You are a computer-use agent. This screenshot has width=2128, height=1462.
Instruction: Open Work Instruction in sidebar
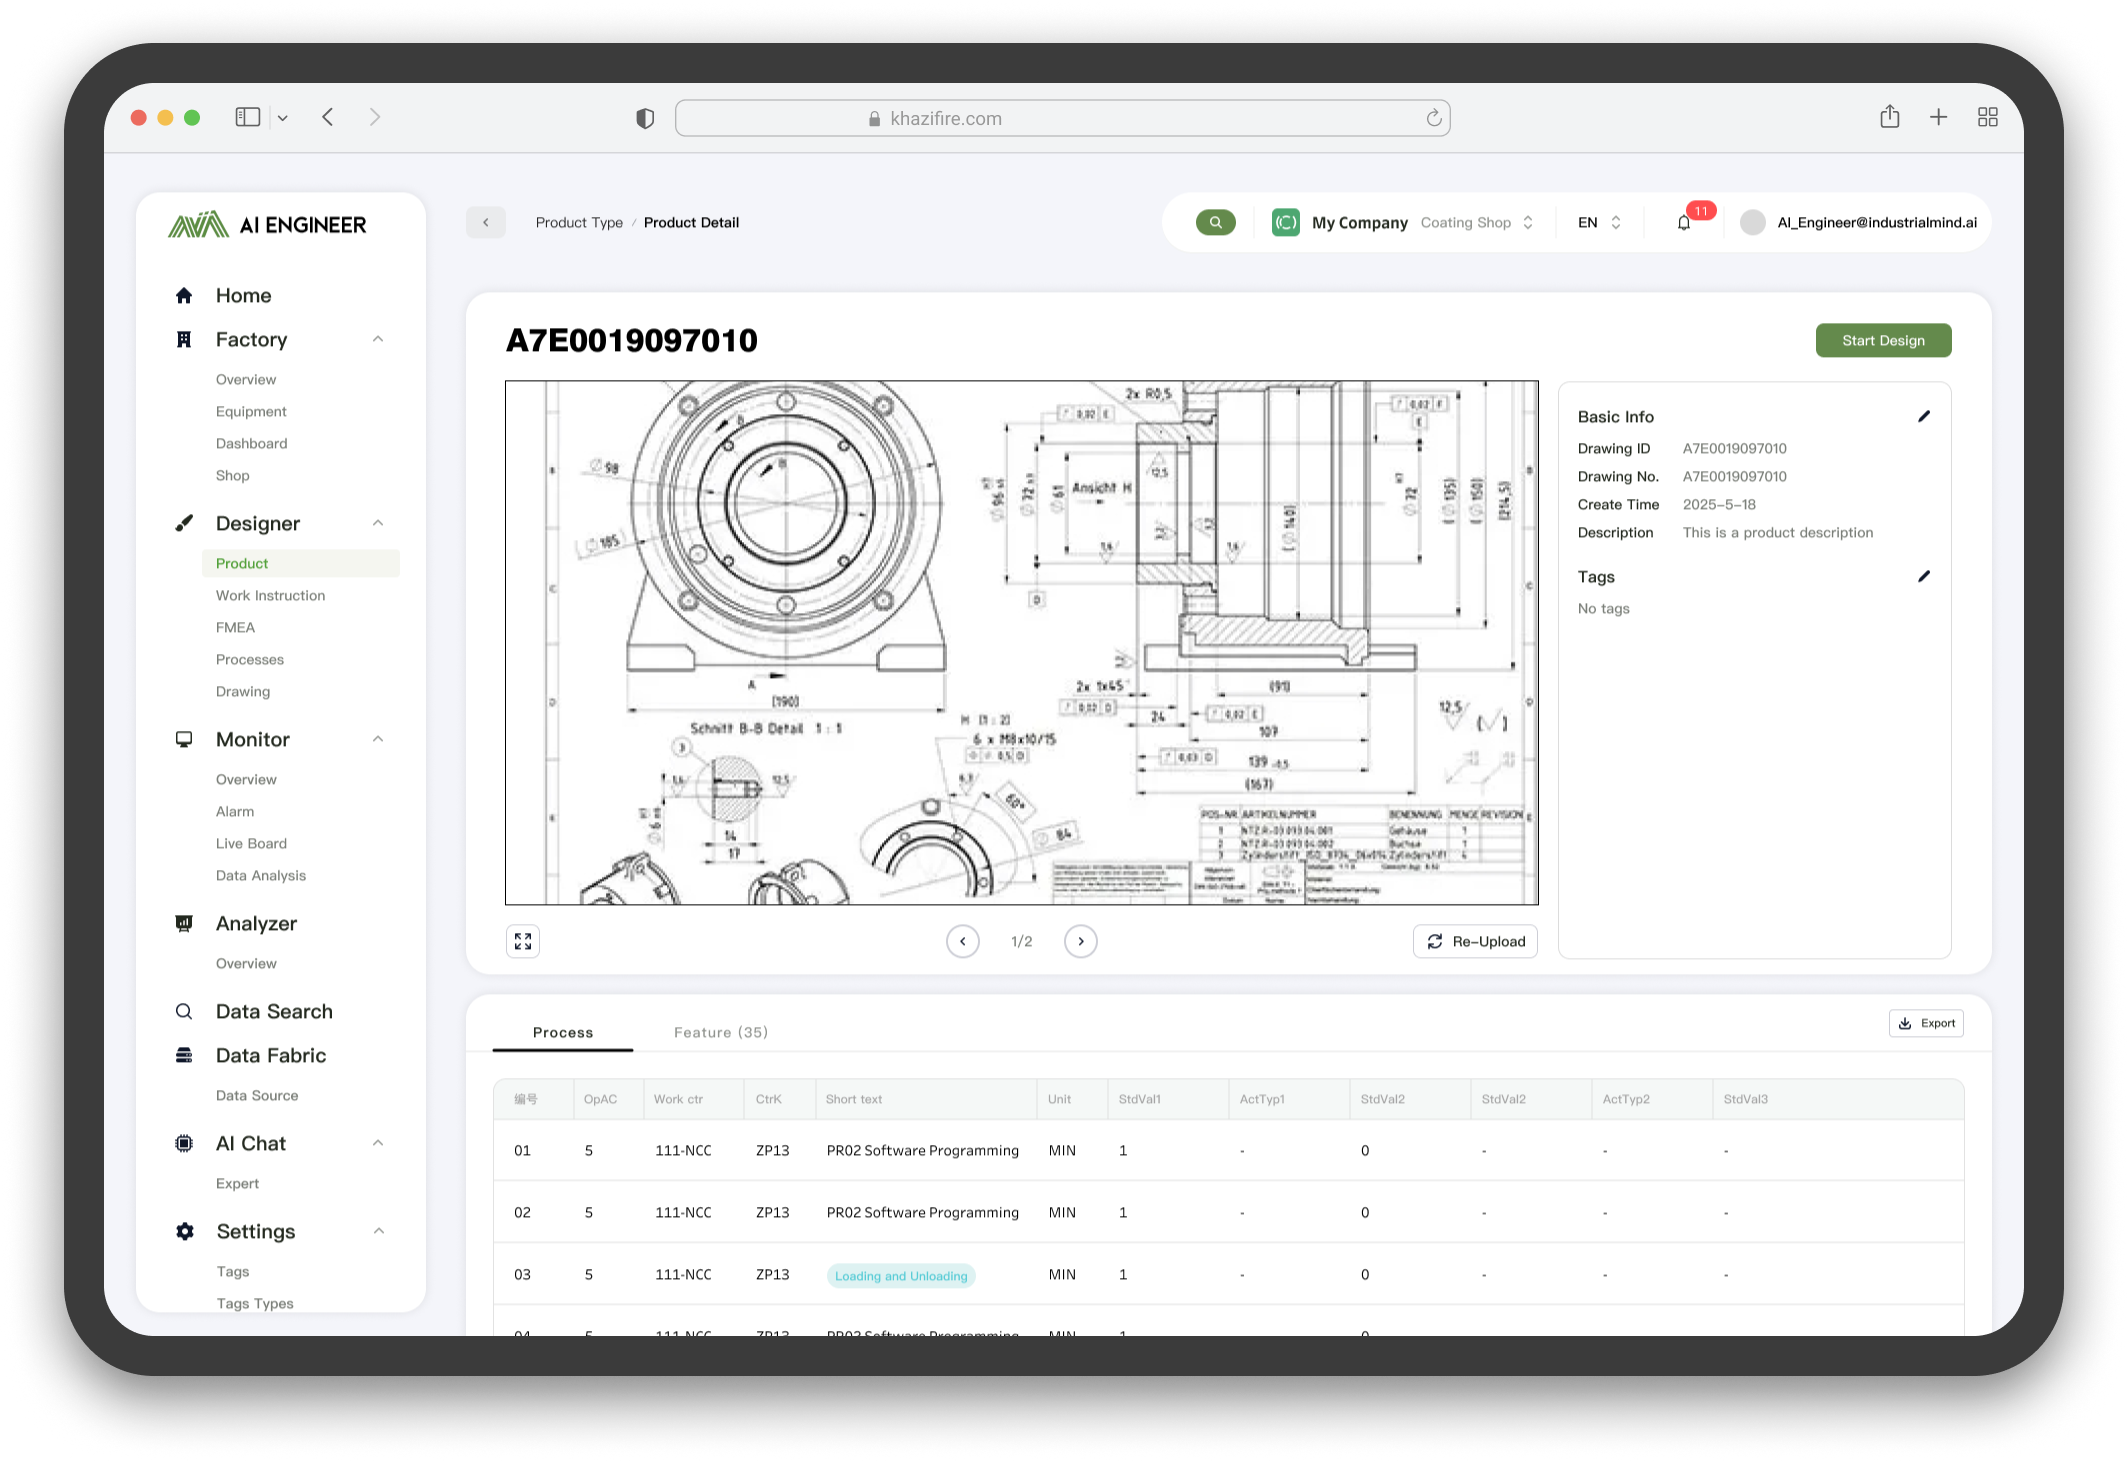[x=270, y=595]
